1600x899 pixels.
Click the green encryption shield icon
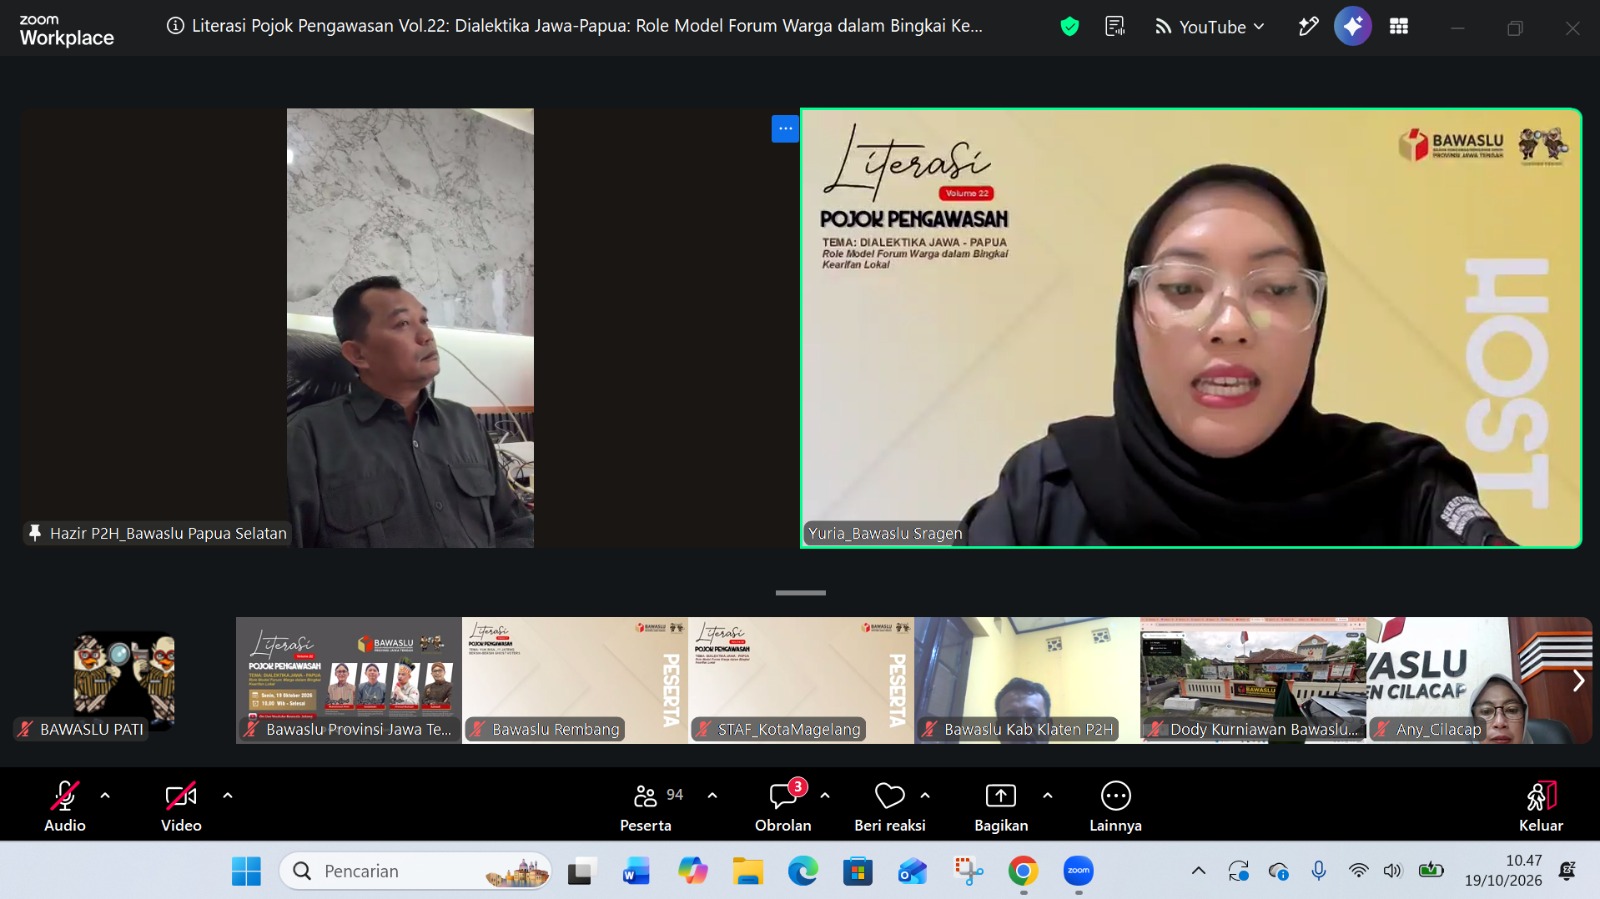tap(1070, 27)
